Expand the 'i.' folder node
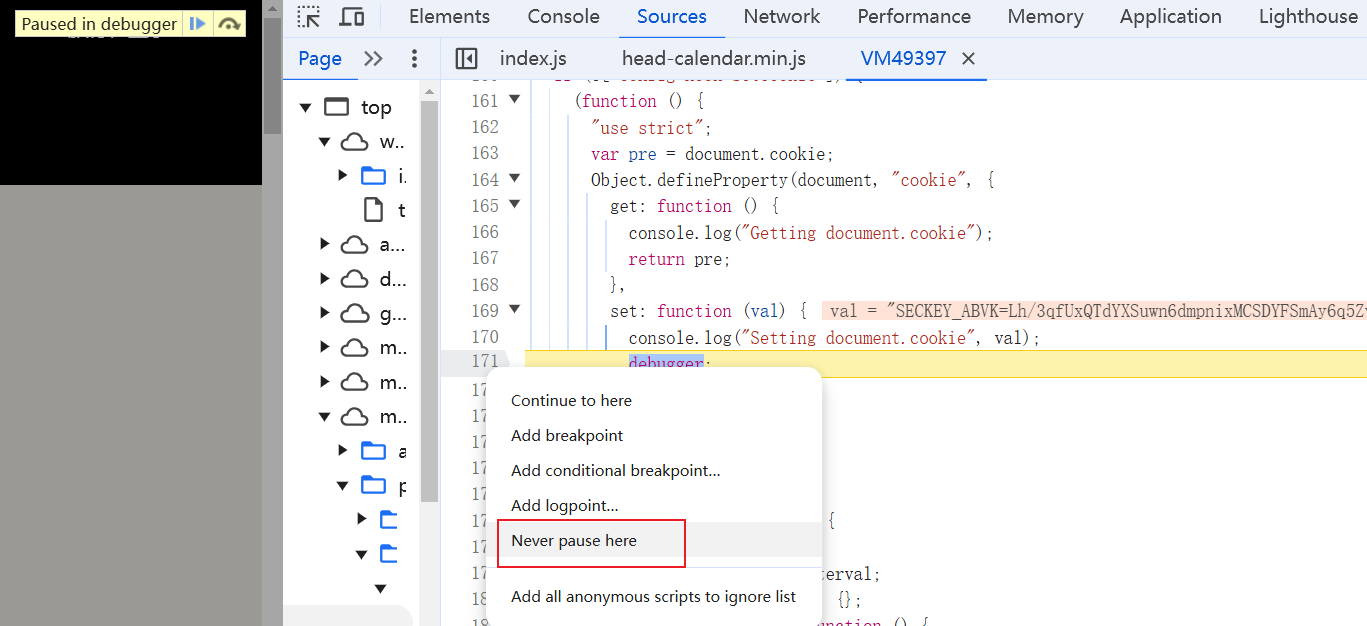 [x=343, y=176]
